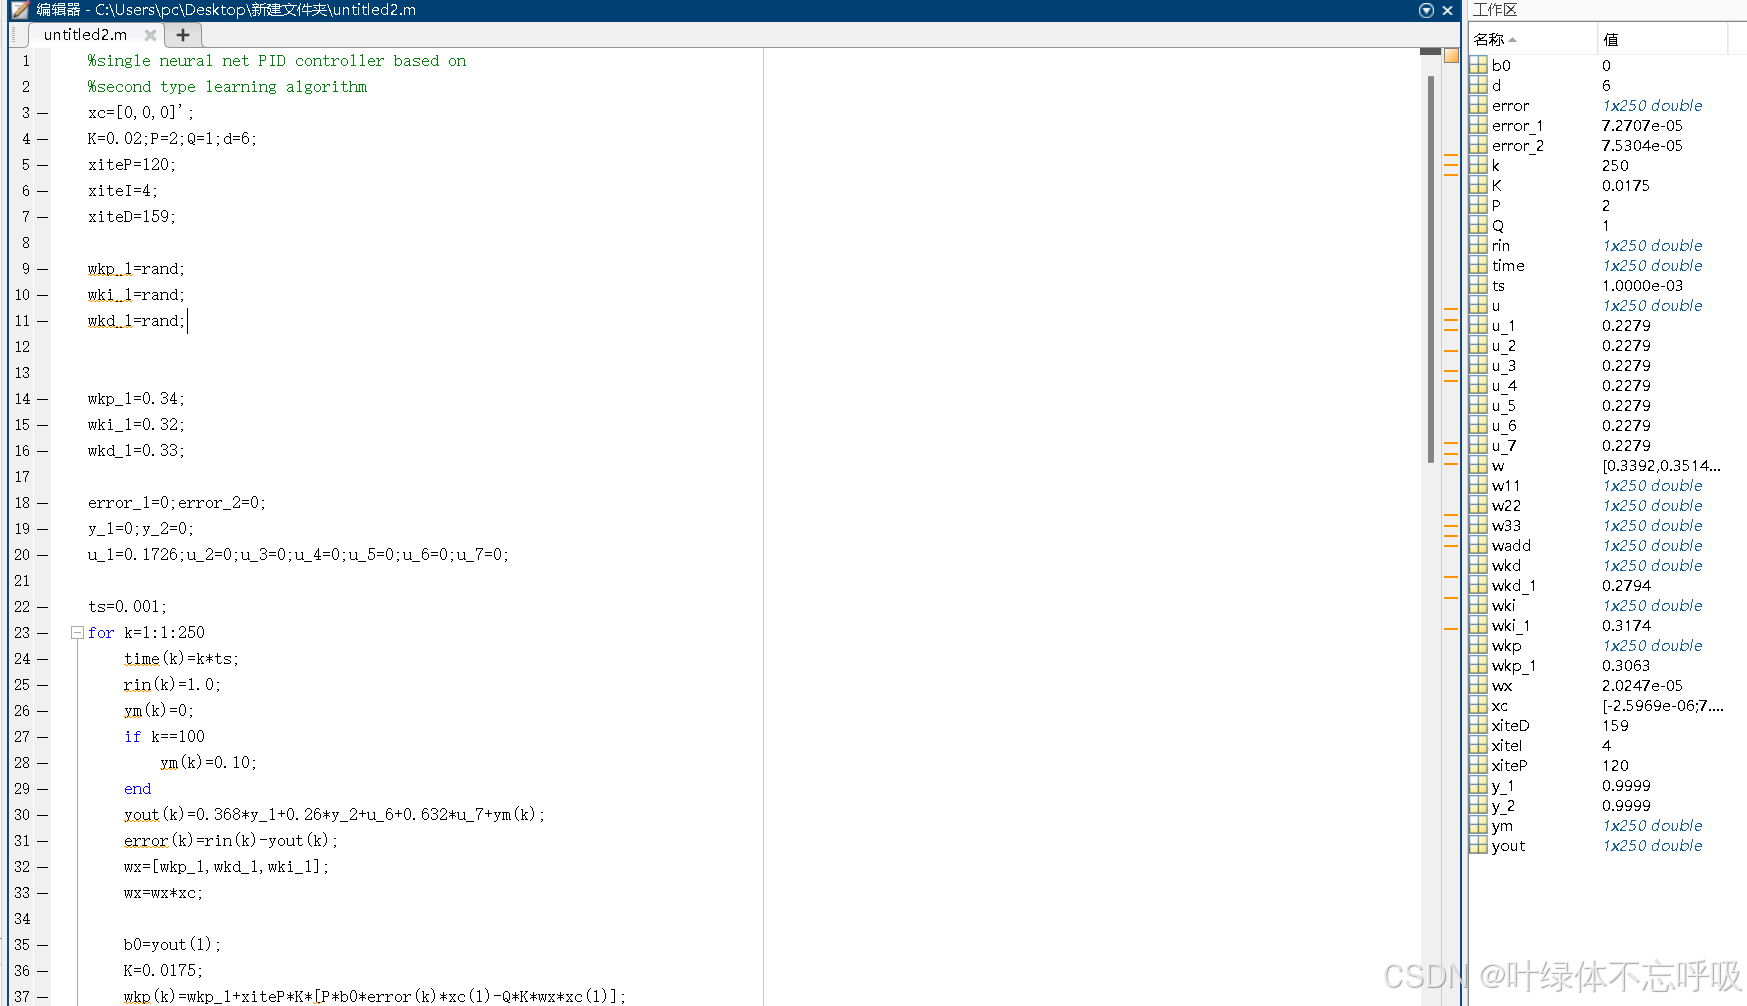The image size is (1747, 1006).
Task: Select the error_1 variable icon
Action: (1478, 125)
